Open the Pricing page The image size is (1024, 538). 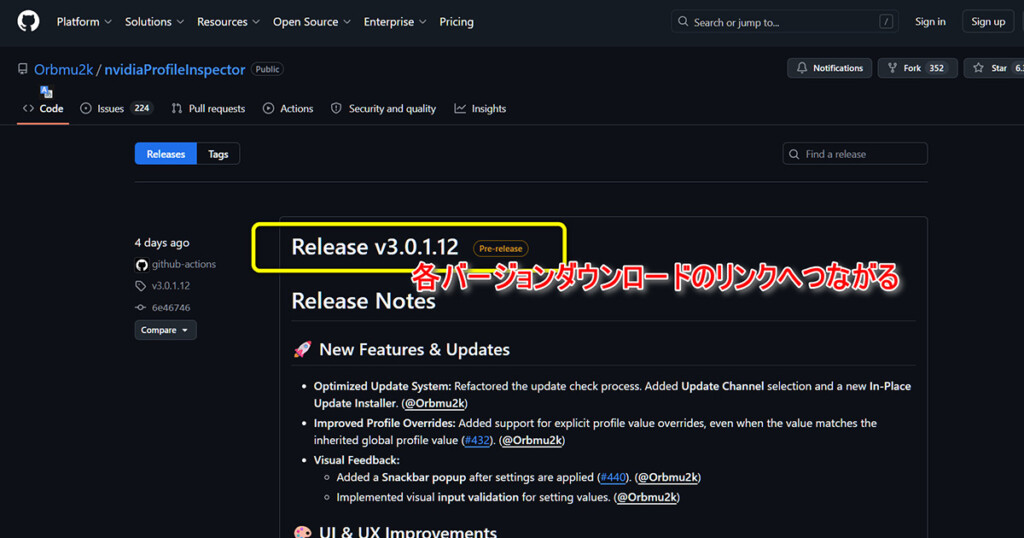click(456, 22)
